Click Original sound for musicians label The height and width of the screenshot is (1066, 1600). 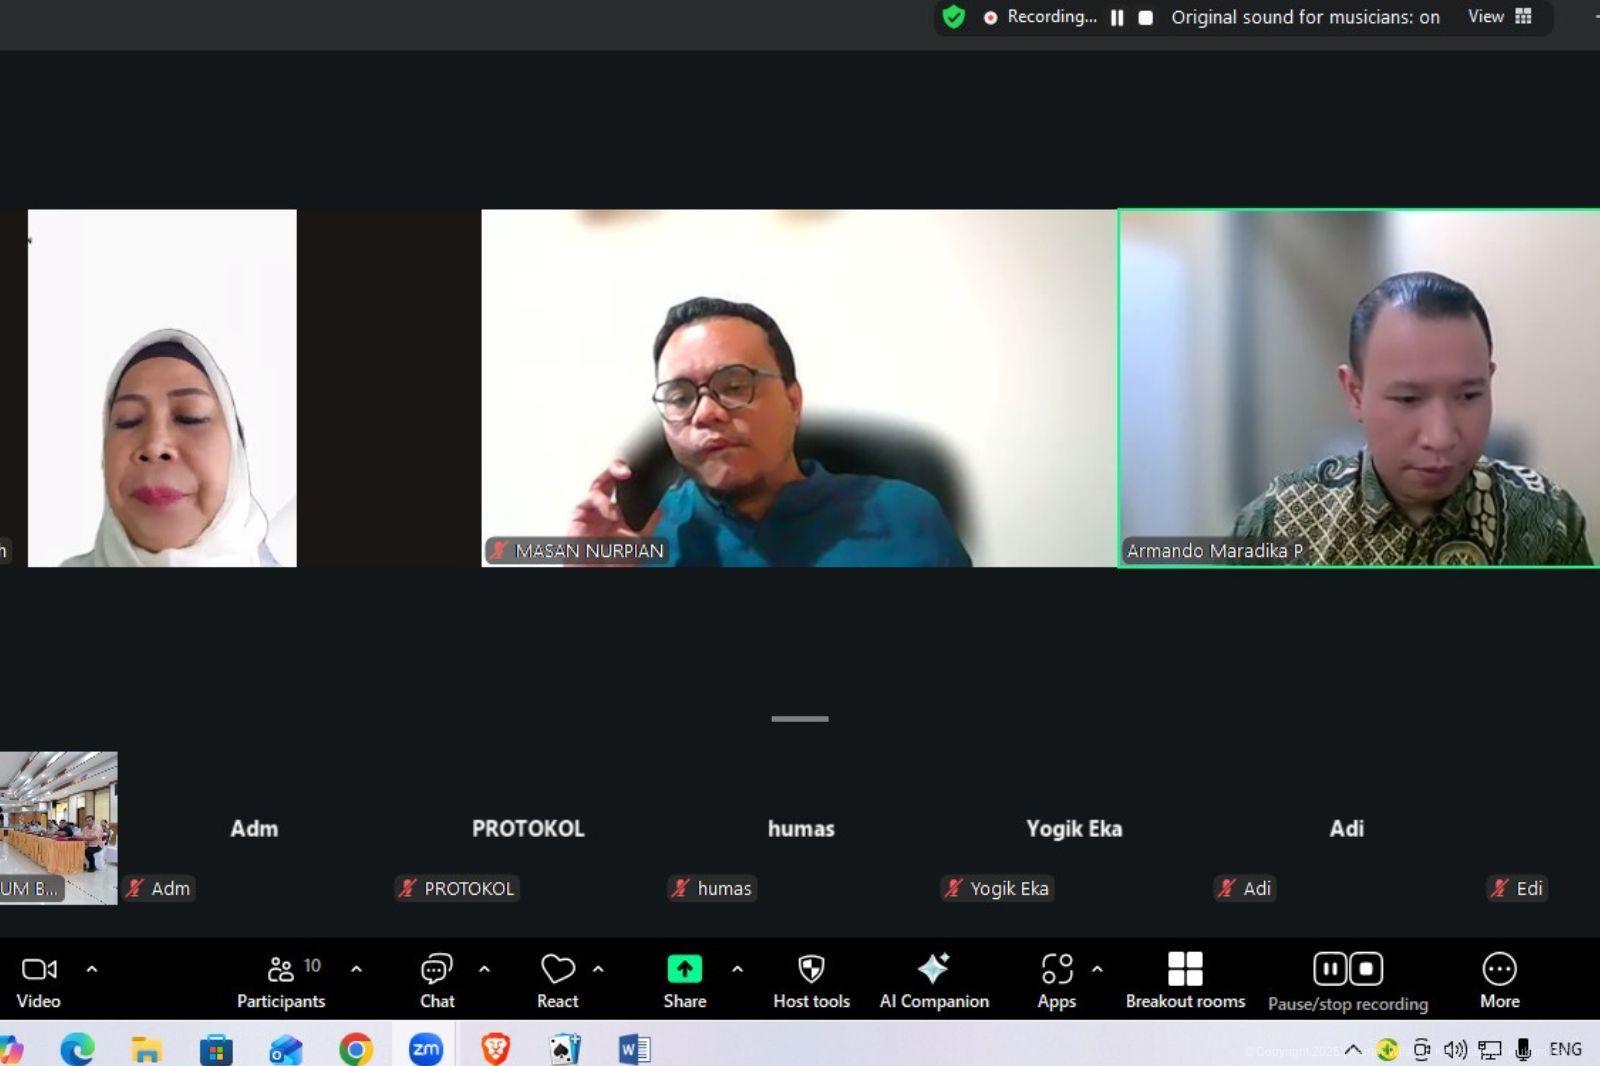click(x=1305, y=17)
